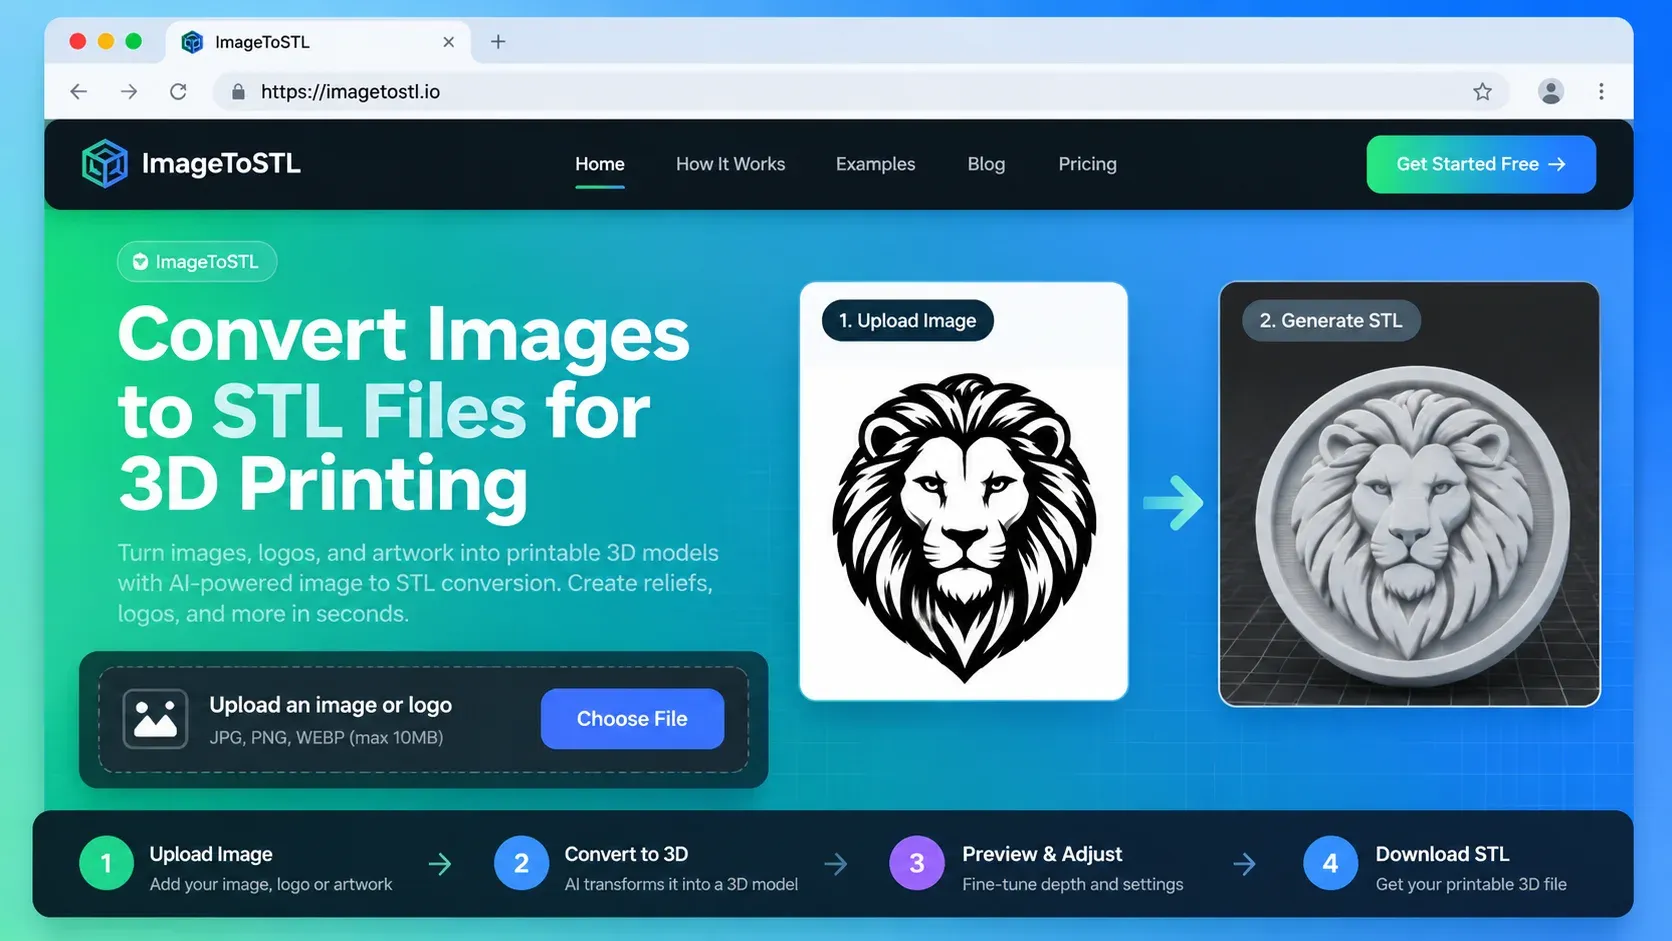Image resolution: width=1672 pixels, height=941 pixels.
Task: Open the Pricing nav link
Action: click(1087, 164)
